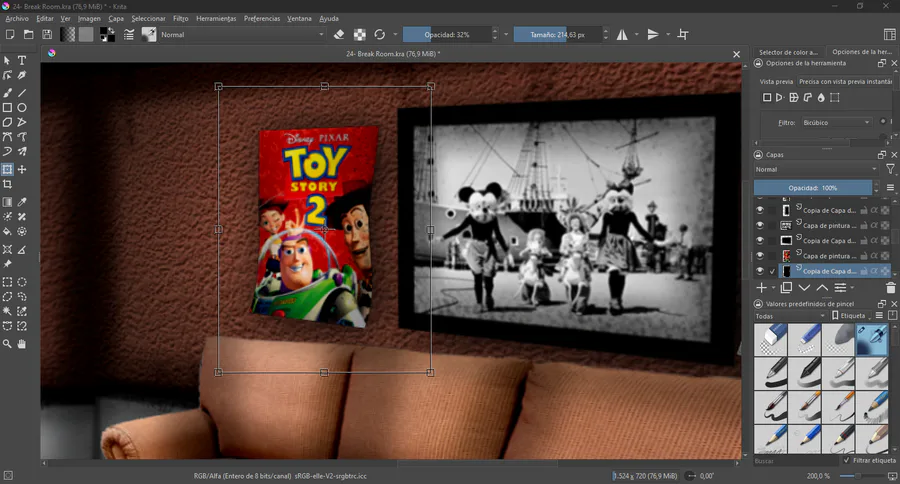Select the Crop tool
Image resolution: width=900 pixels, height=484 pixels.
point(7,185)
